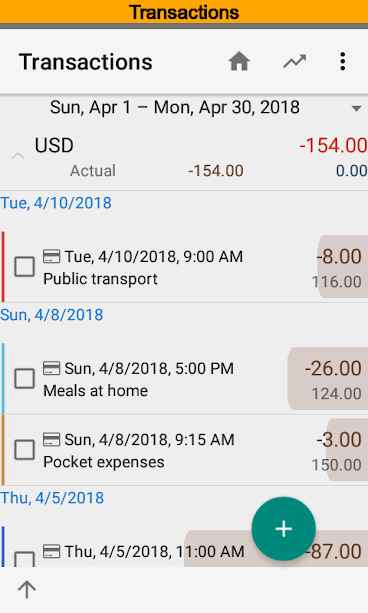Select the Tue, 4/10/2018 date header

click(x=56, y=203)
